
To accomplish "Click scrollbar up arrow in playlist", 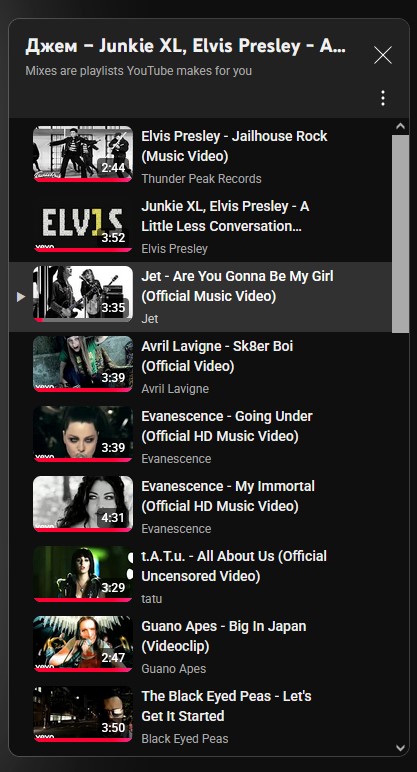I will click(400, 127).
